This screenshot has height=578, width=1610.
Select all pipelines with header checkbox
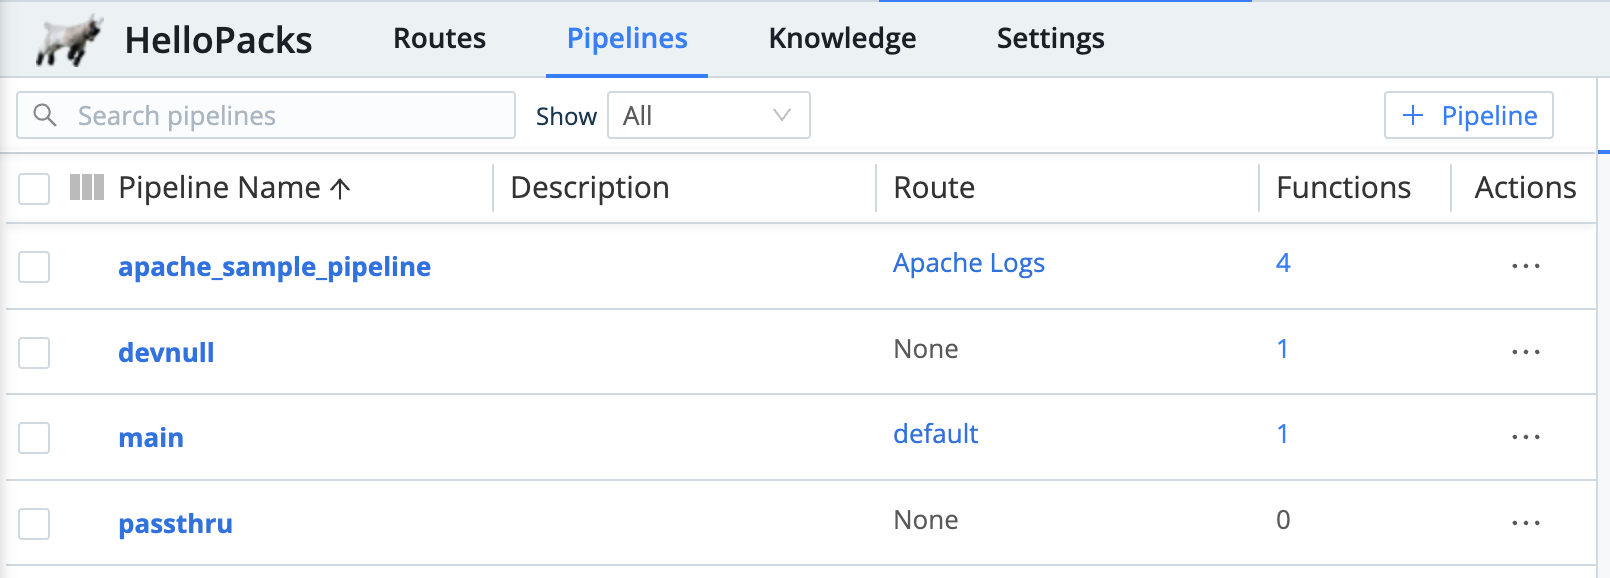(34, 188)
